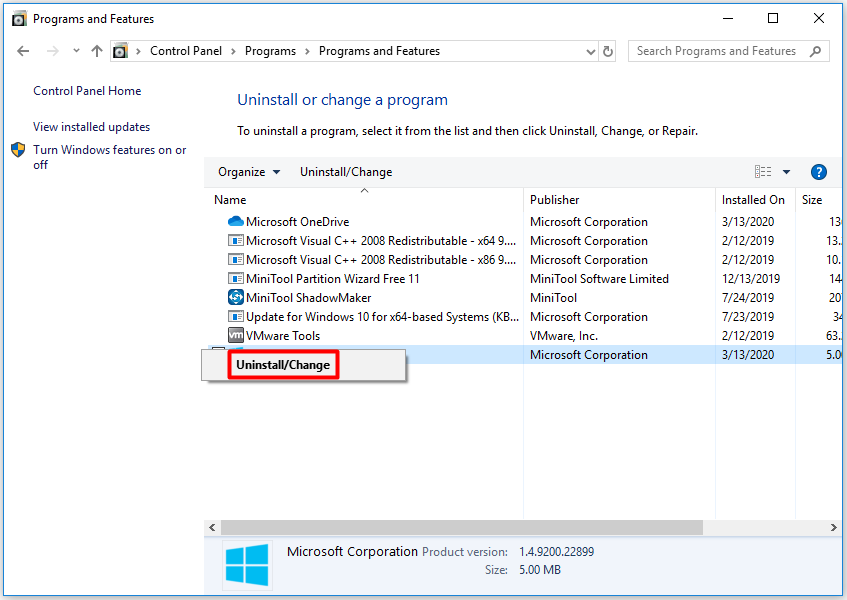Click the 7/23/2019 installed date

(748, 316)
